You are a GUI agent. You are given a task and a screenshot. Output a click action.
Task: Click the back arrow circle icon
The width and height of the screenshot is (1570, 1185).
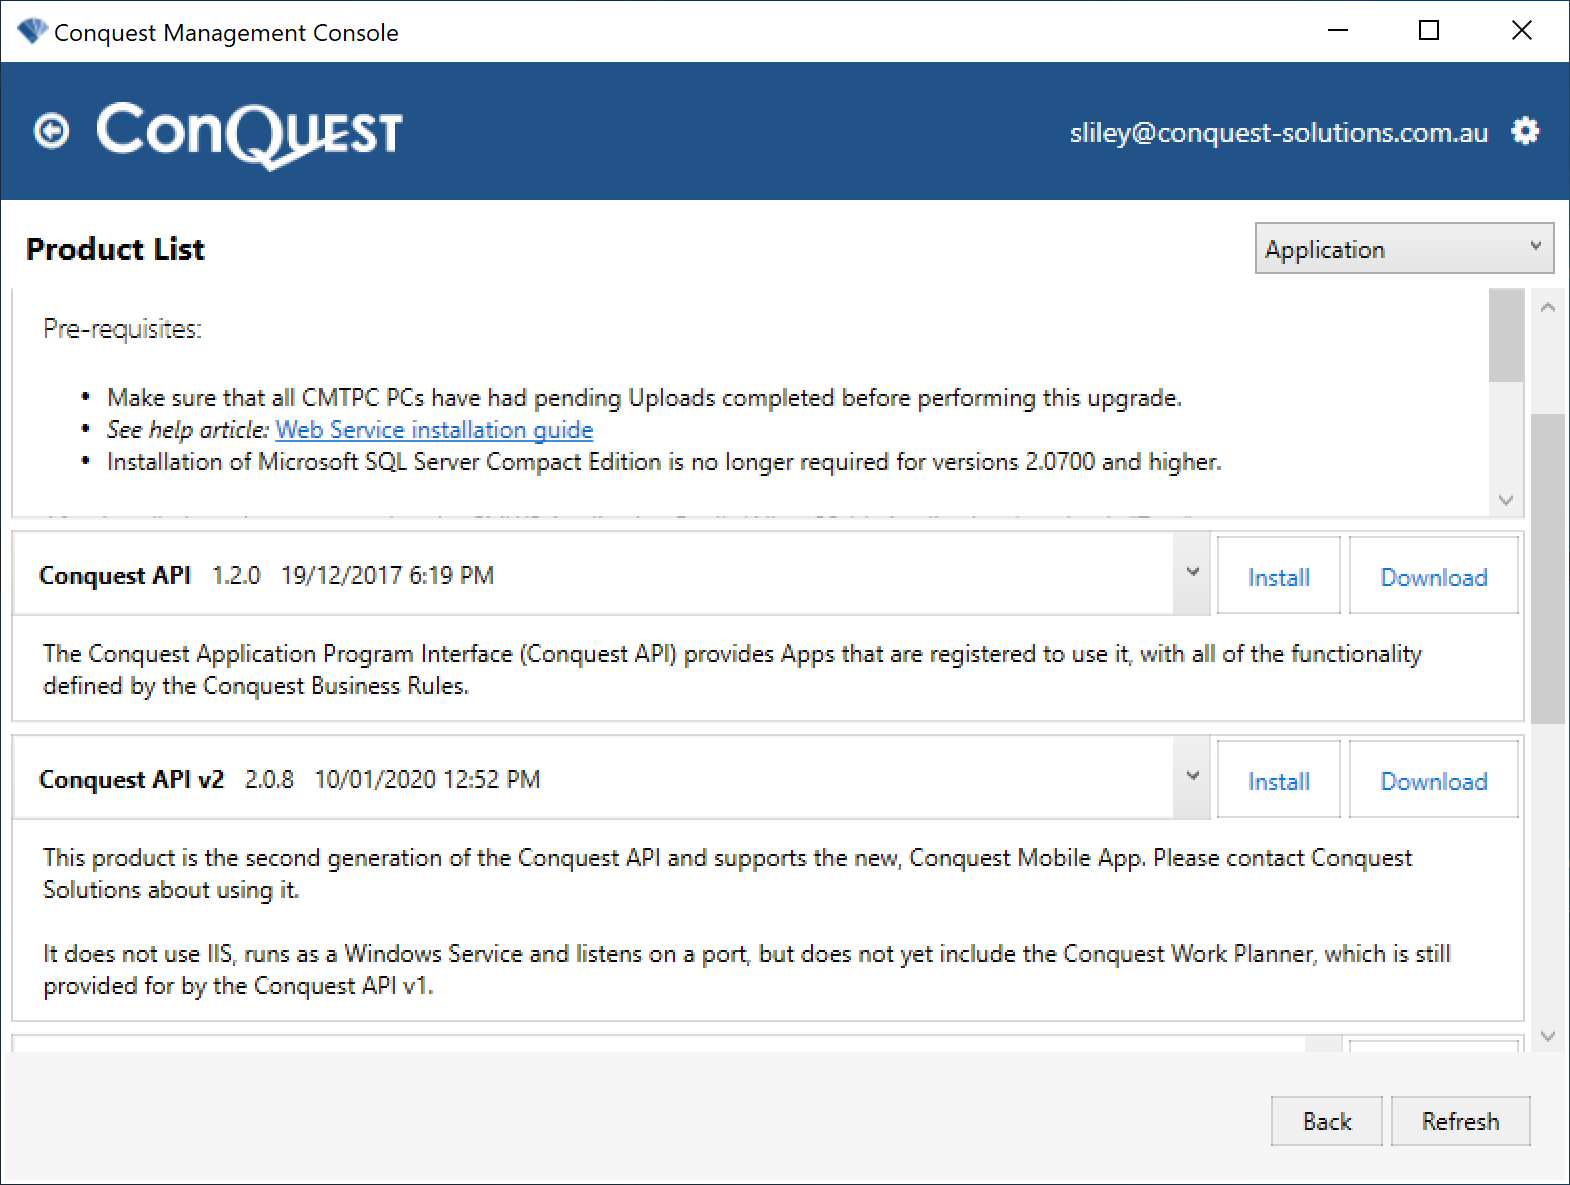pos(51,131)
